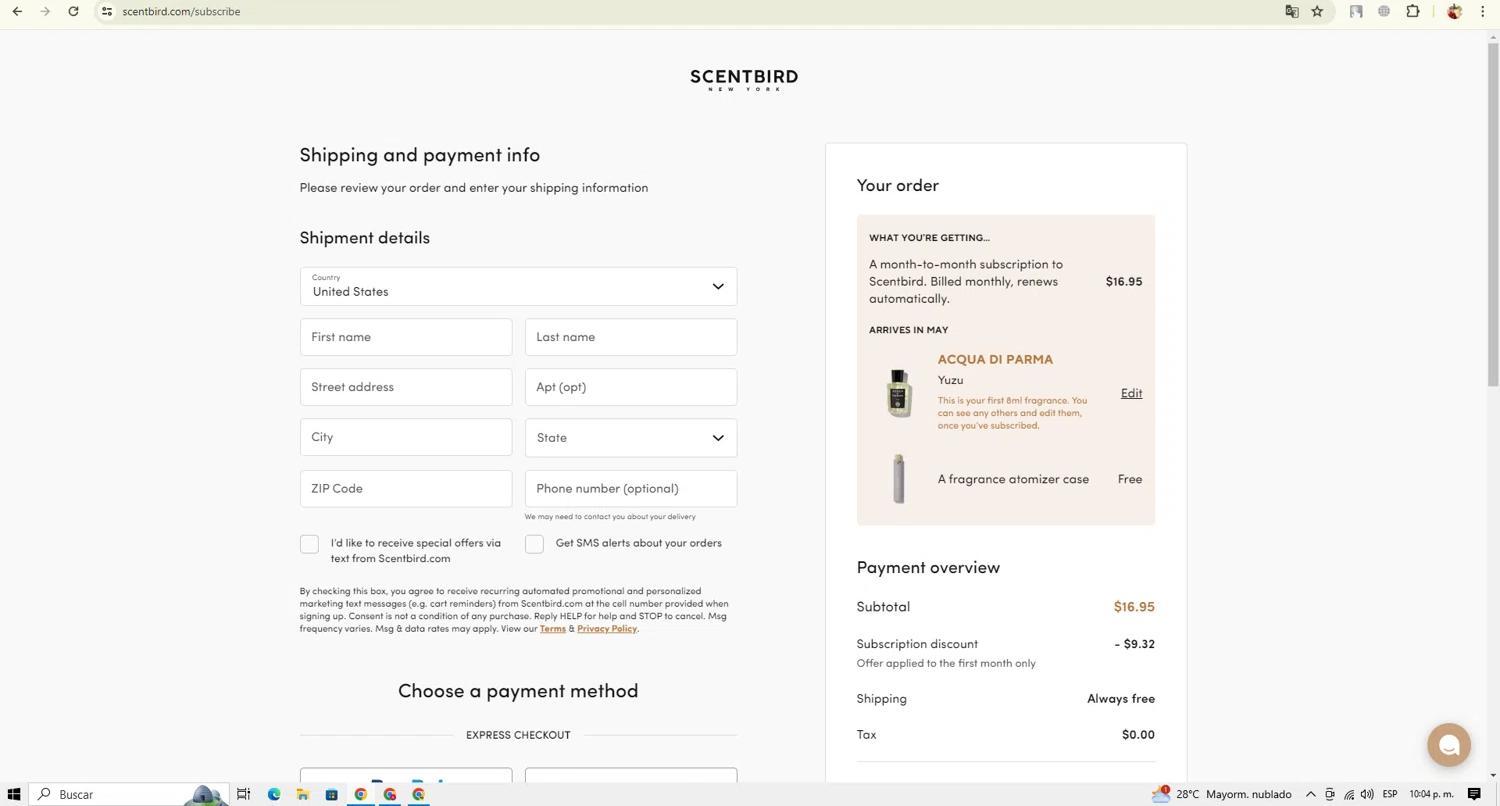Open the network Wi-Fi tray icon
This screenshot has width=1500, height=806.
(x=1348, y=794)
